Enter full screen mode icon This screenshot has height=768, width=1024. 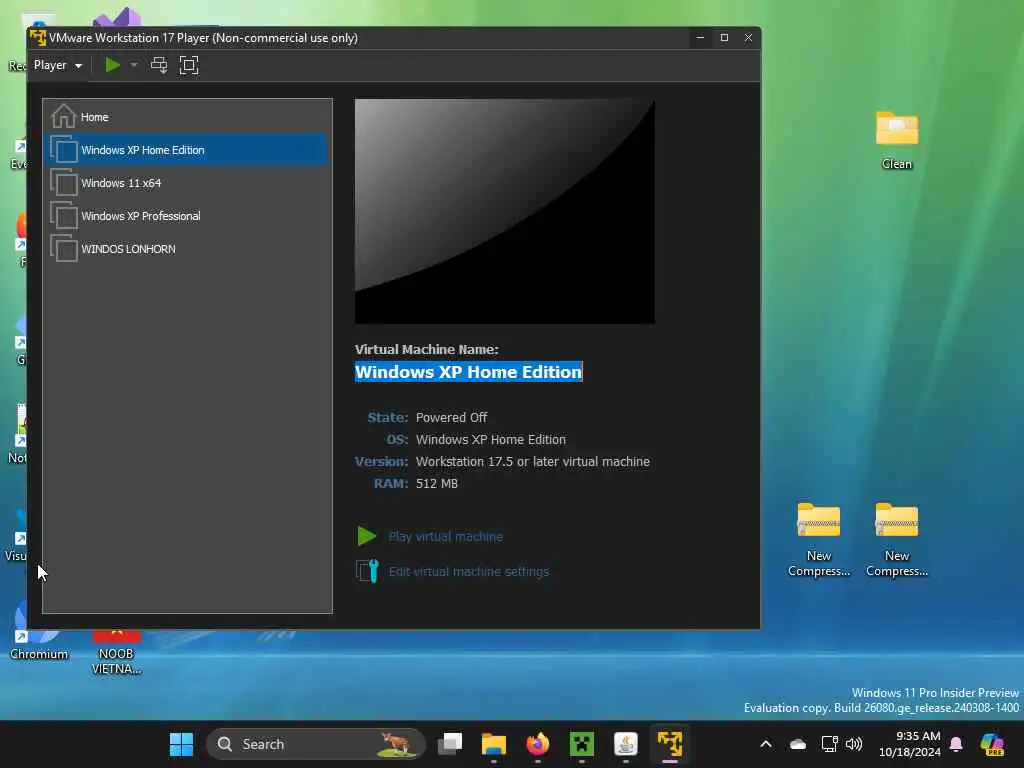189,65
